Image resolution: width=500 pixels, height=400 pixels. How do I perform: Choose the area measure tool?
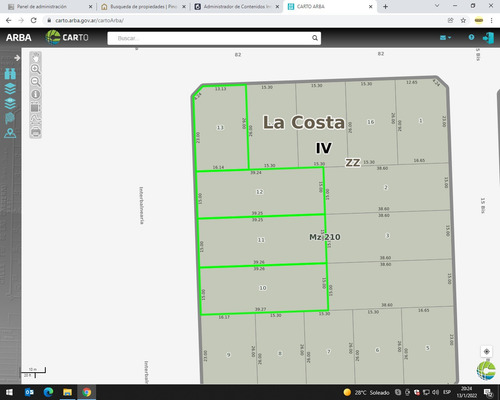(36, 108)
